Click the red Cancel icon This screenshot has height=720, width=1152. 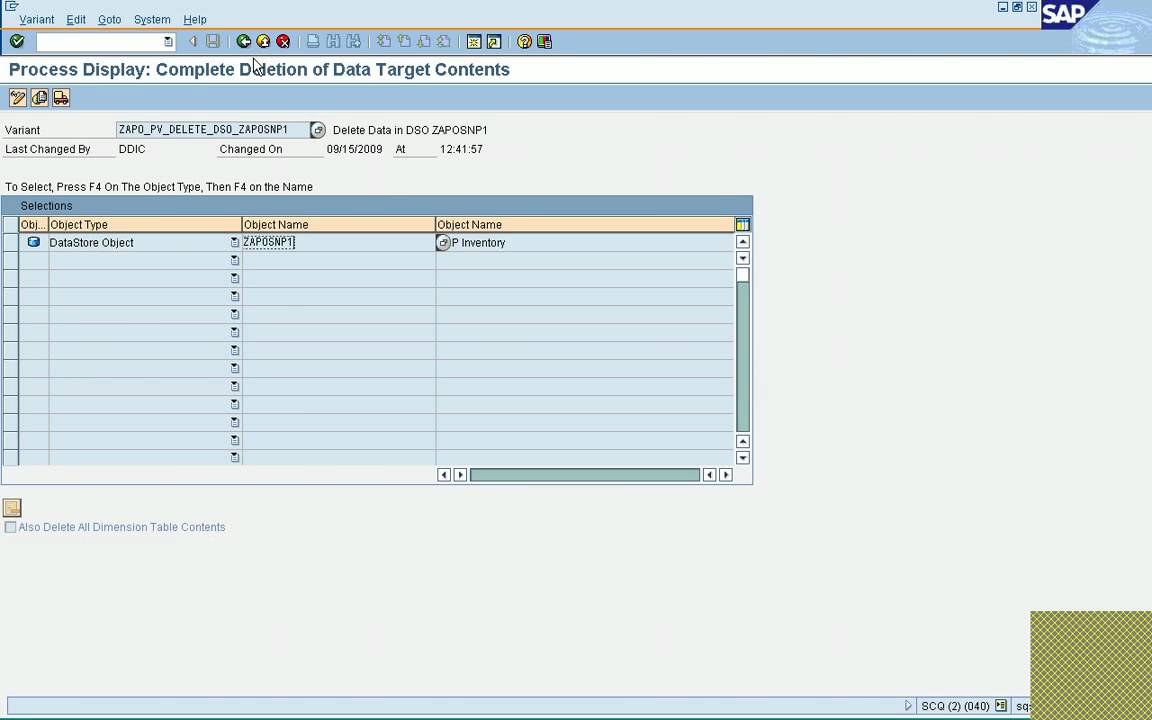283,42
